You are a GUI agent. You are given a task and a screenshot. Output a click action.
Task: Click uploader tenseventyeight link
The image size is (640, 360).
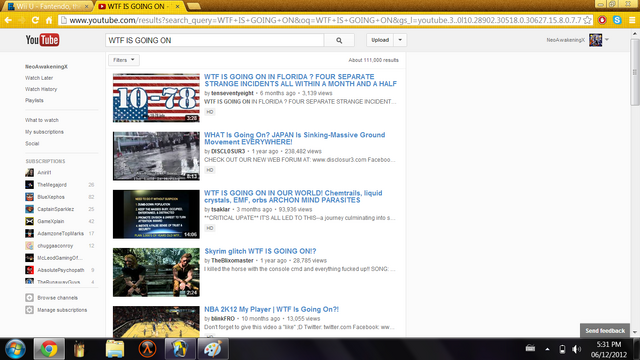[232, 93]
